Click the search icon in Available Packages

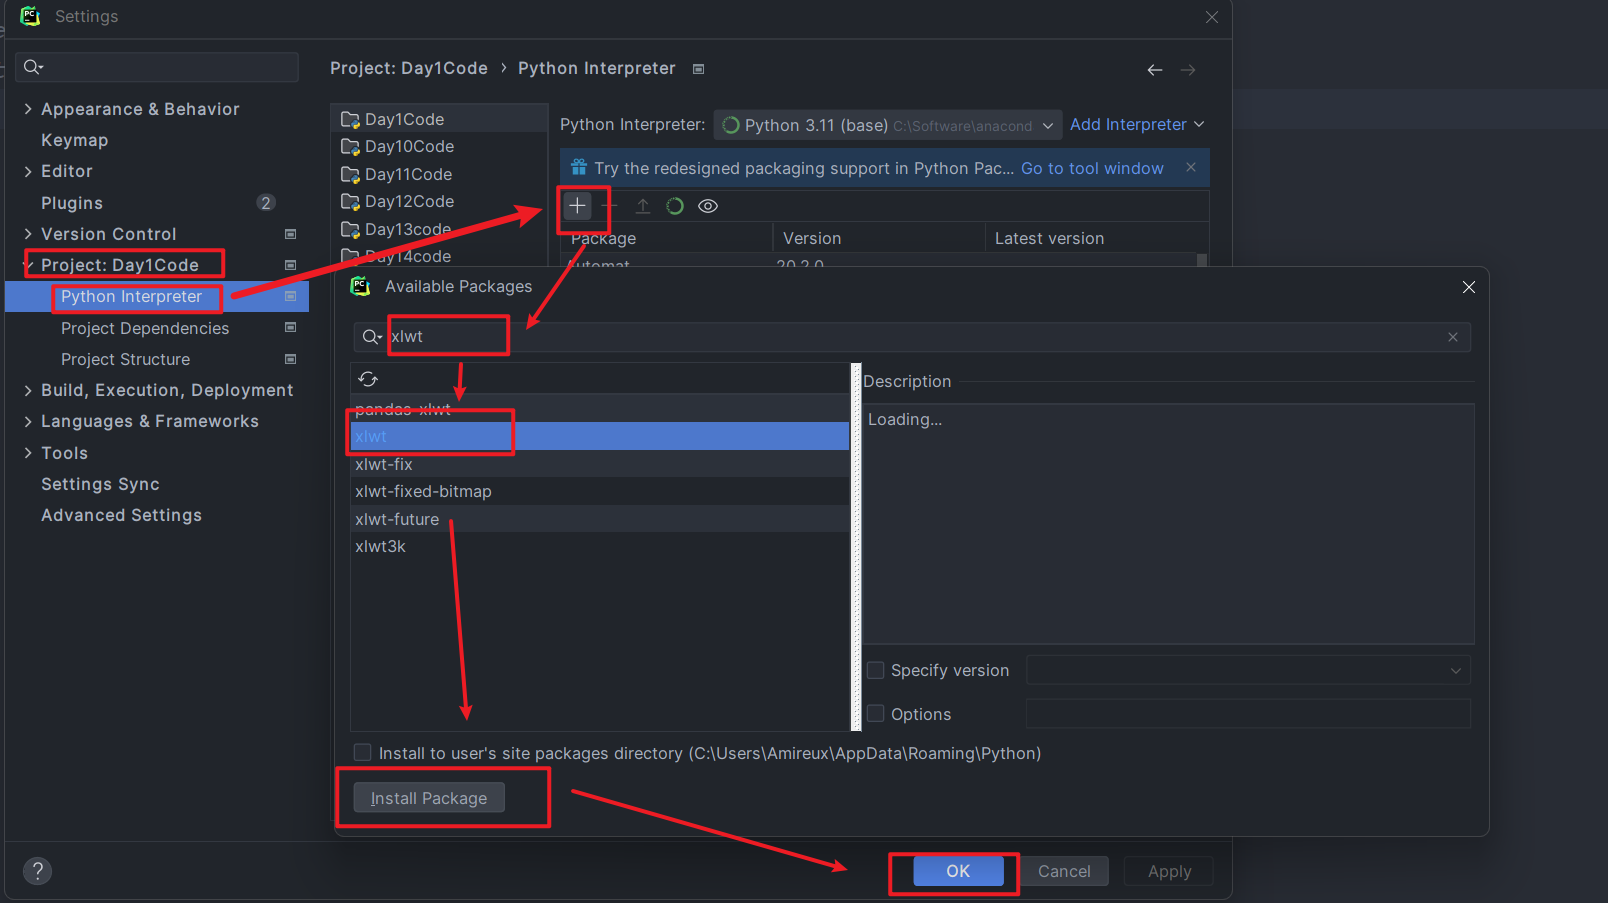(x=371, y=337)
